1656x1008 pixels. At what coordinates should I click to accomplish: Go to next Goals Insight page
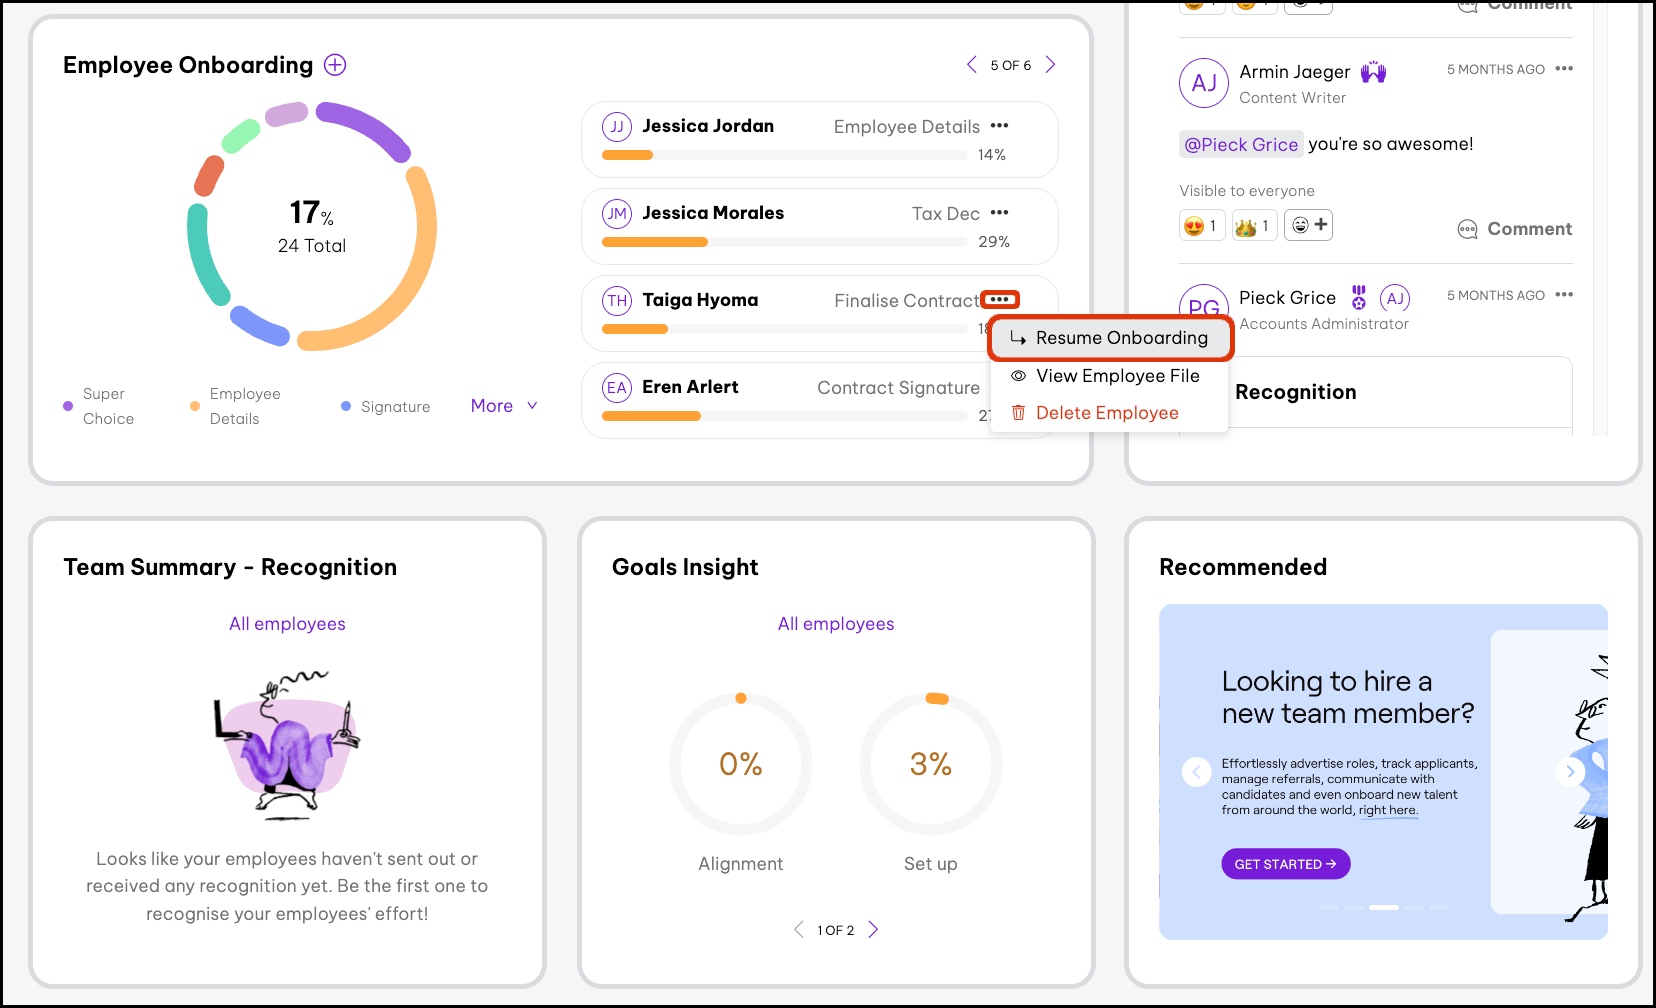[873, 930]
